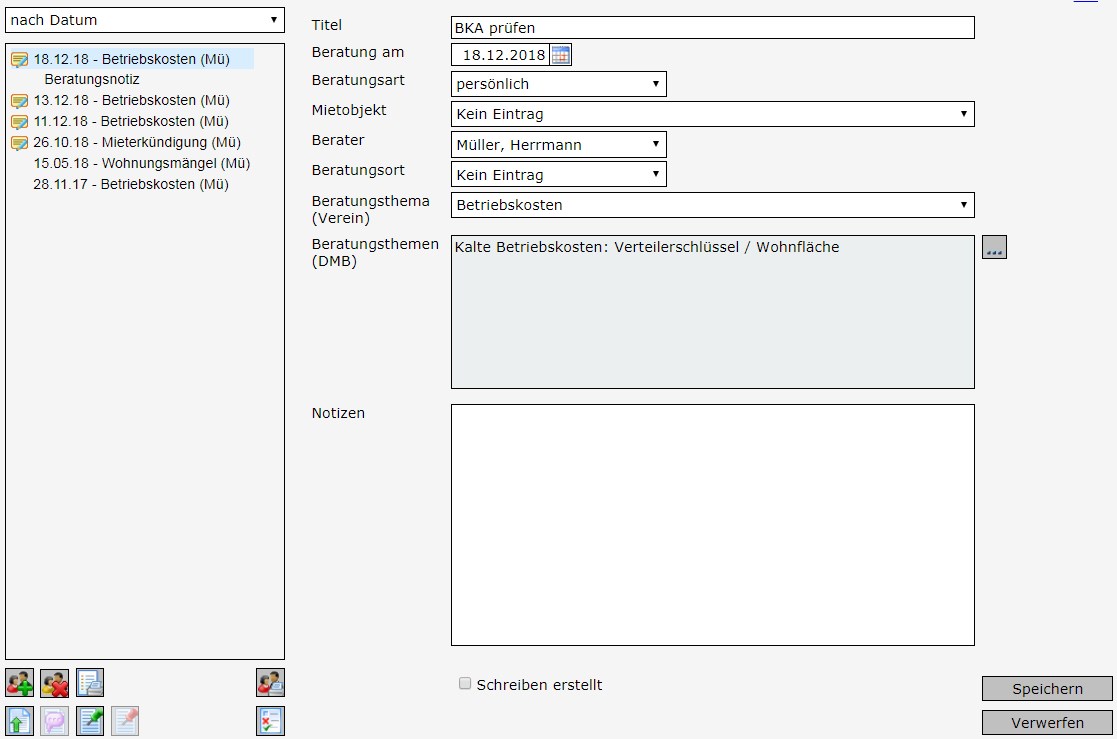Expand the Beratungsthema (Verein) dropdown
Image resolution: width=1117 pixels, height=739 pixels.
coord(712,205)
